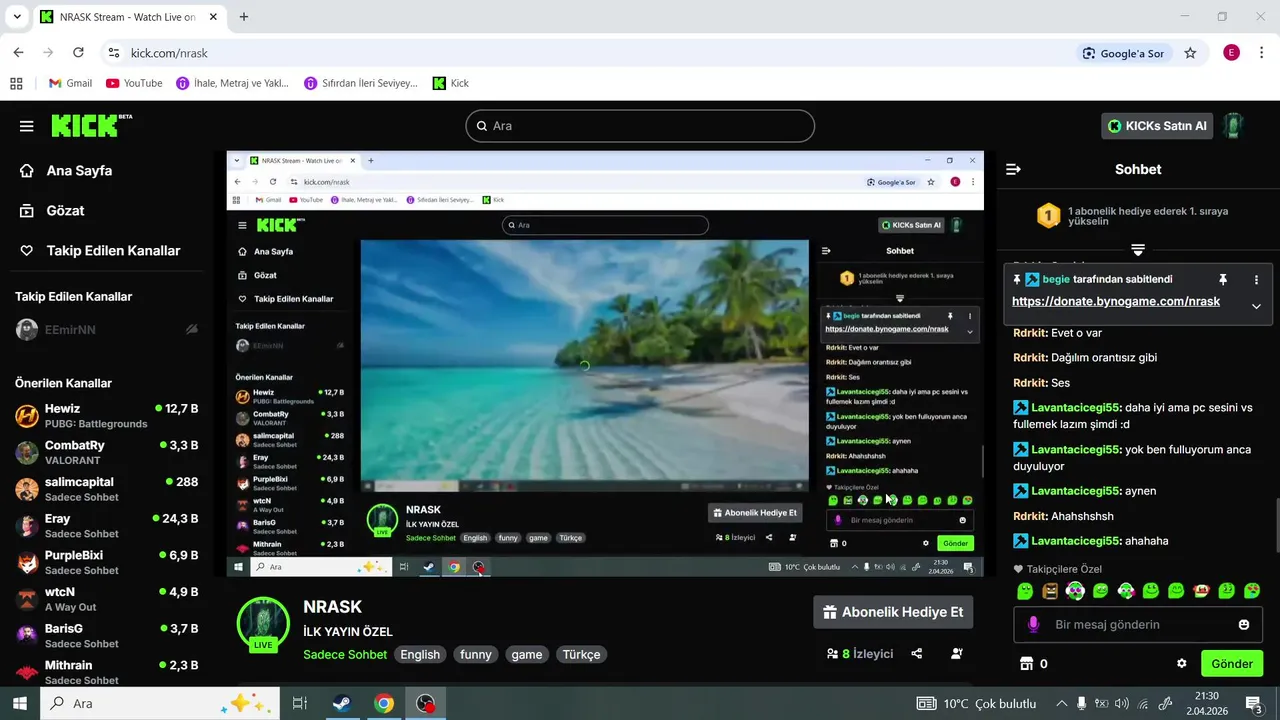Viewport: 1280px width, 720px height.
Task: Open the wtcN channel avatar in the sidebar
Action: 27,599
